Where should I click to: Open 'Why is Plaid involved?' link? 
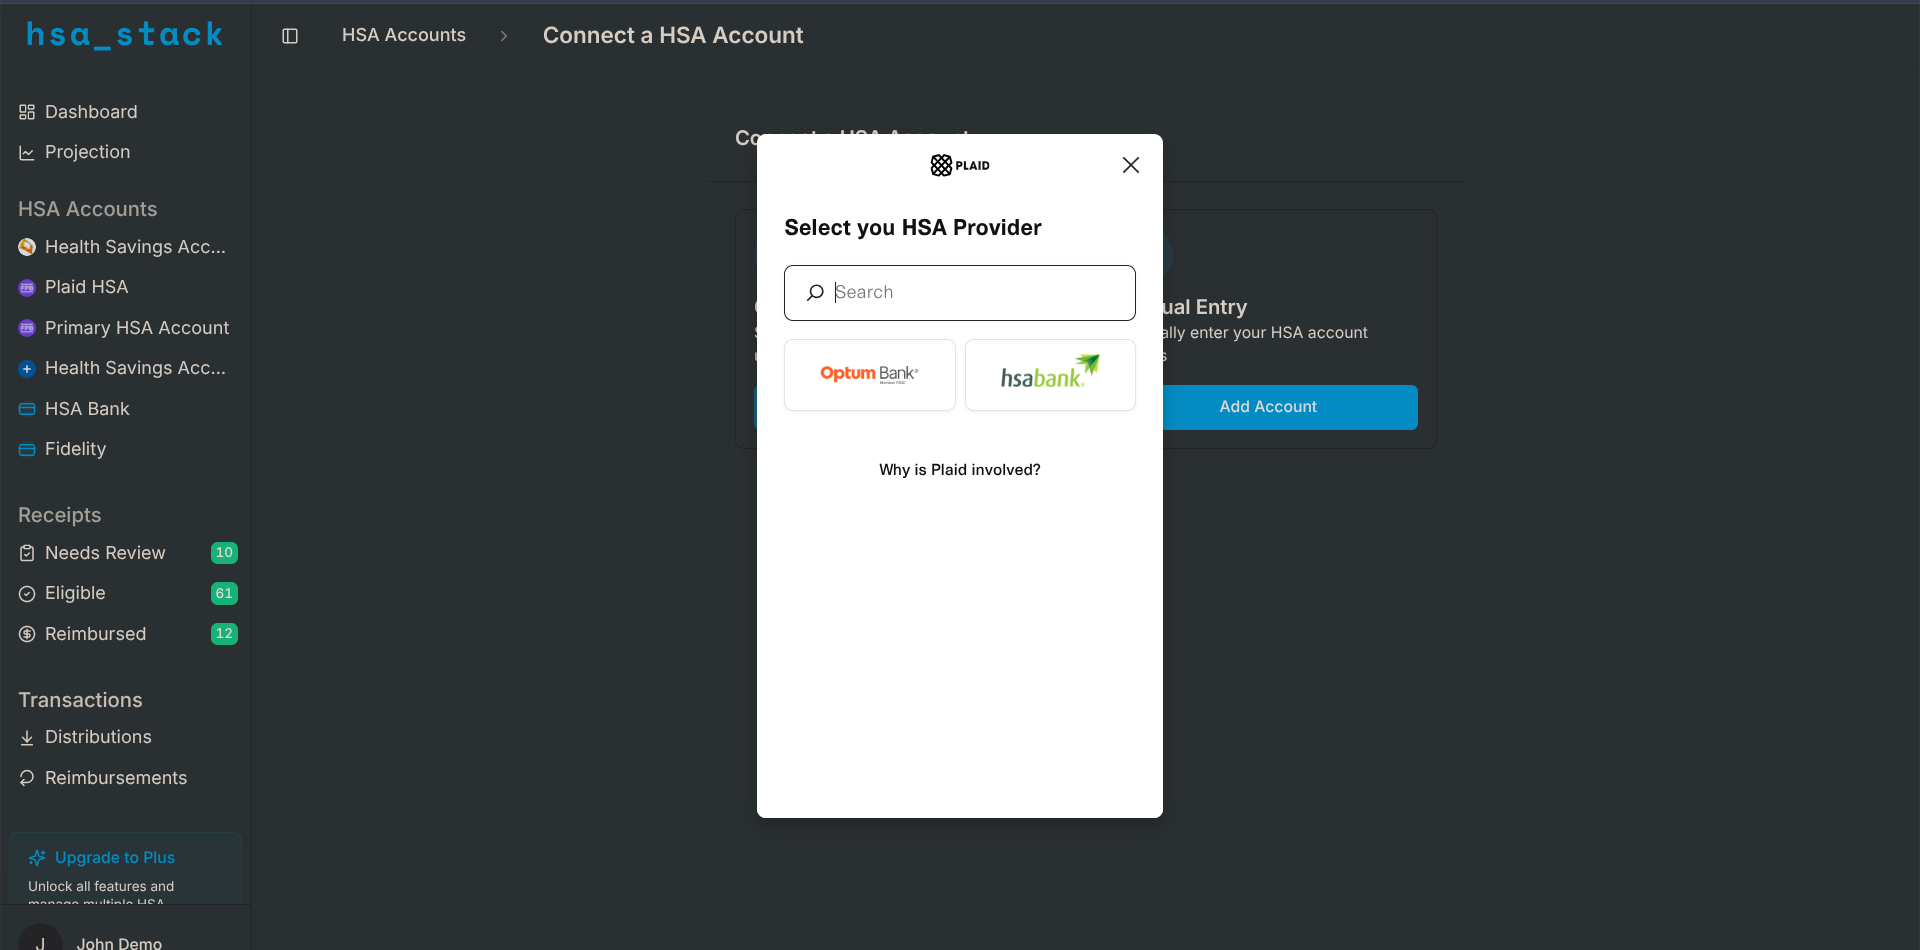click(x=960, y=470)
